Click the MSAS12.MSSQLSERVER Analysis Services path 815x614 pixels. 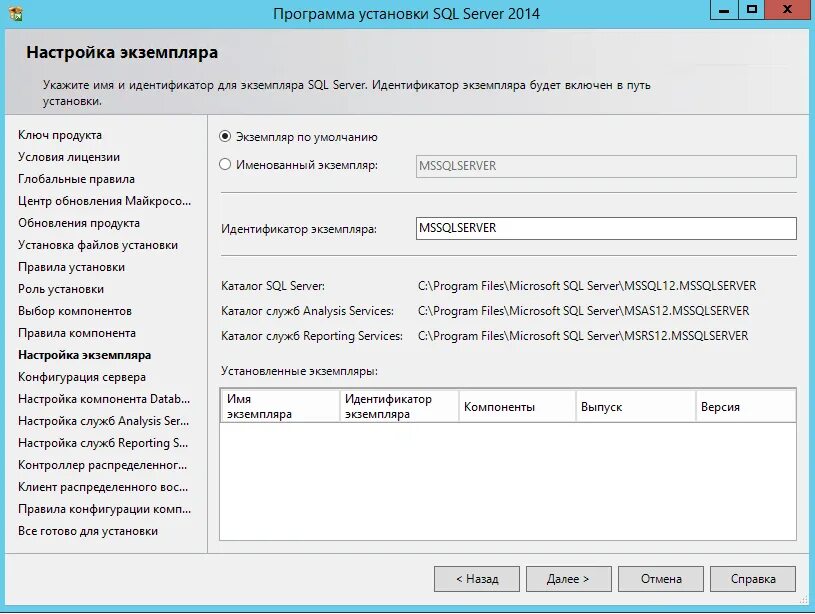[x=583, y=311]
